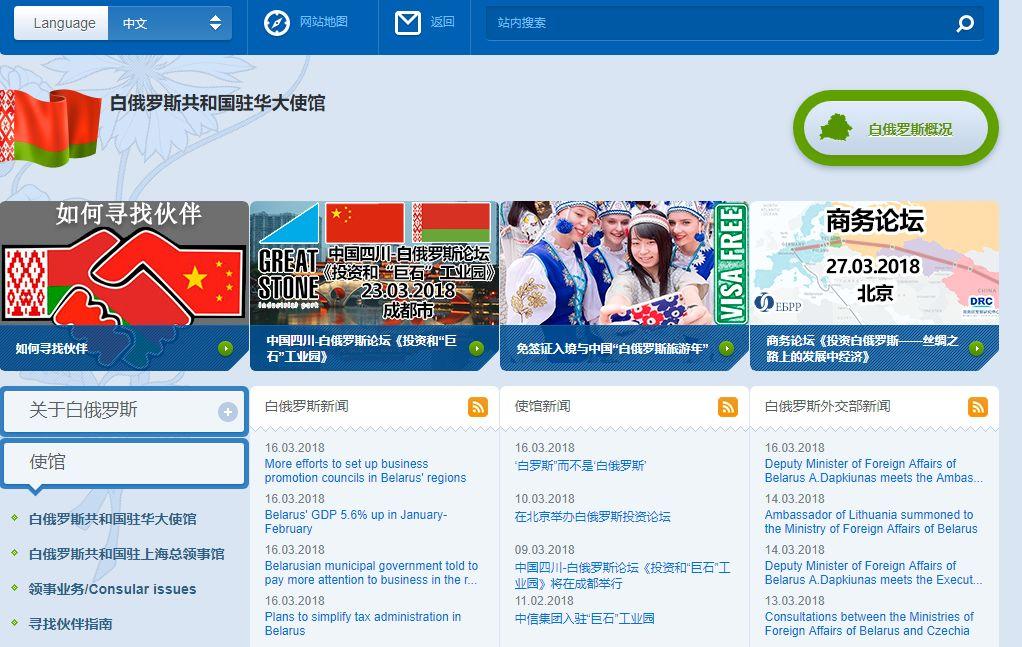1022x647 pixels.
Task: Open Great Stone Sichuan forum banner image
Action: [374, 262]
